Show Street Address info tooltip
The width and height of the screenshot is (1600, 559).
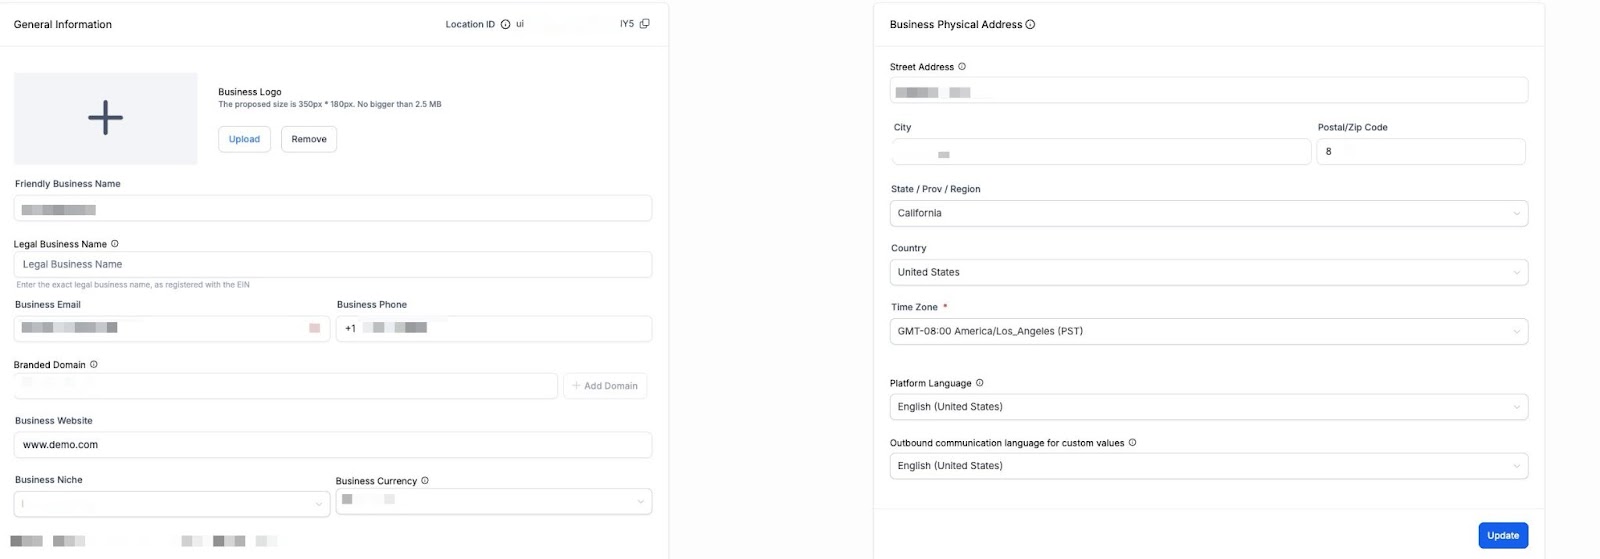click(x=962, y=67)
